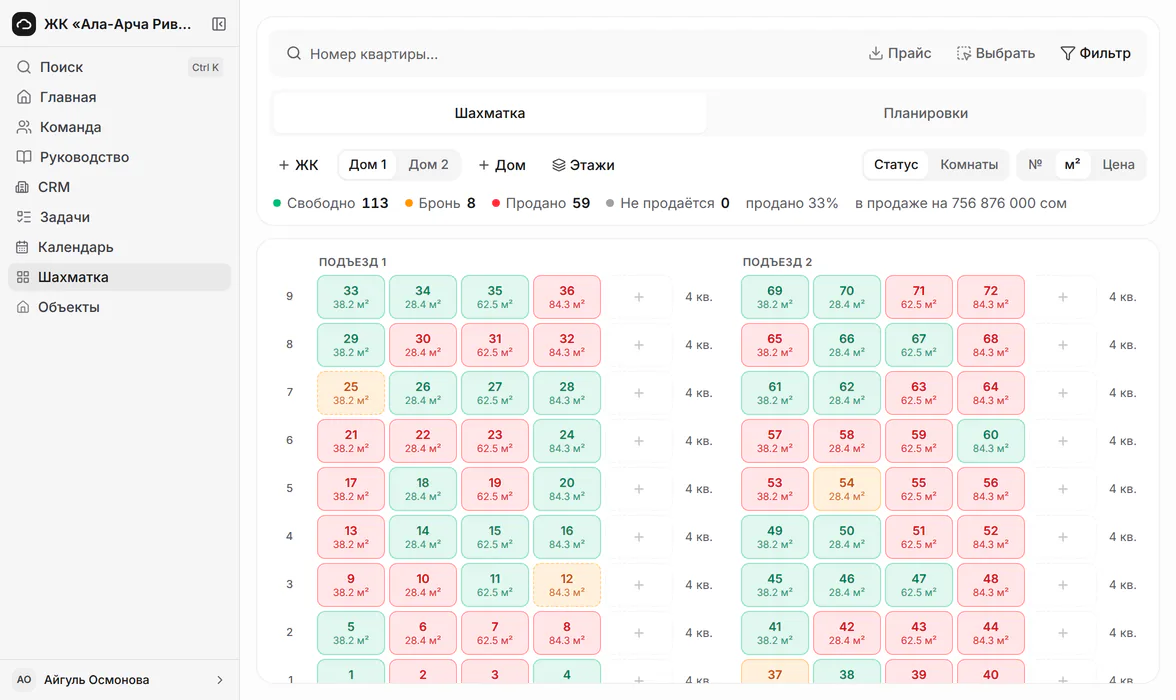
Task: Select the Дом 1 tab
Action: pyautogui.click(x=368, y=164)
